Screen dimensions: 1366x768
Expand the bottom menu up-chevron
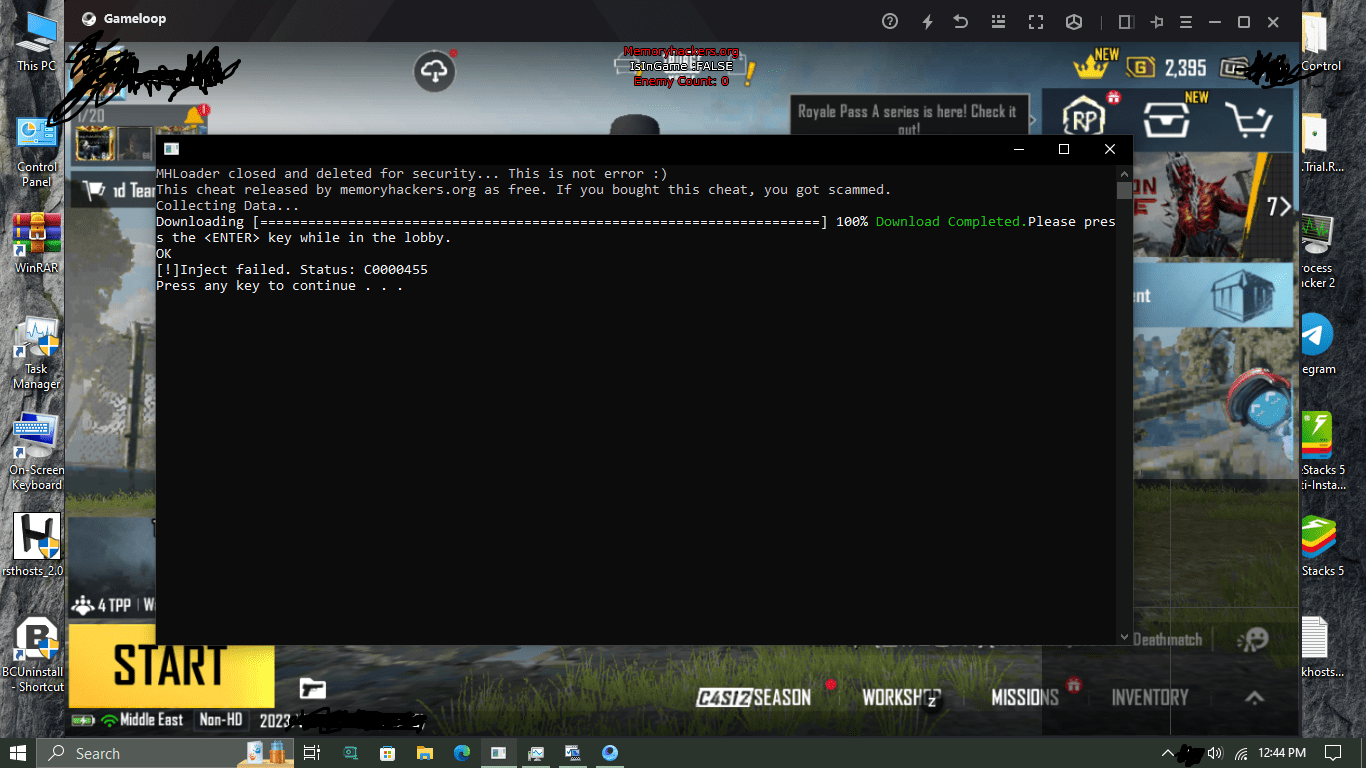(x=1254, y=697)
